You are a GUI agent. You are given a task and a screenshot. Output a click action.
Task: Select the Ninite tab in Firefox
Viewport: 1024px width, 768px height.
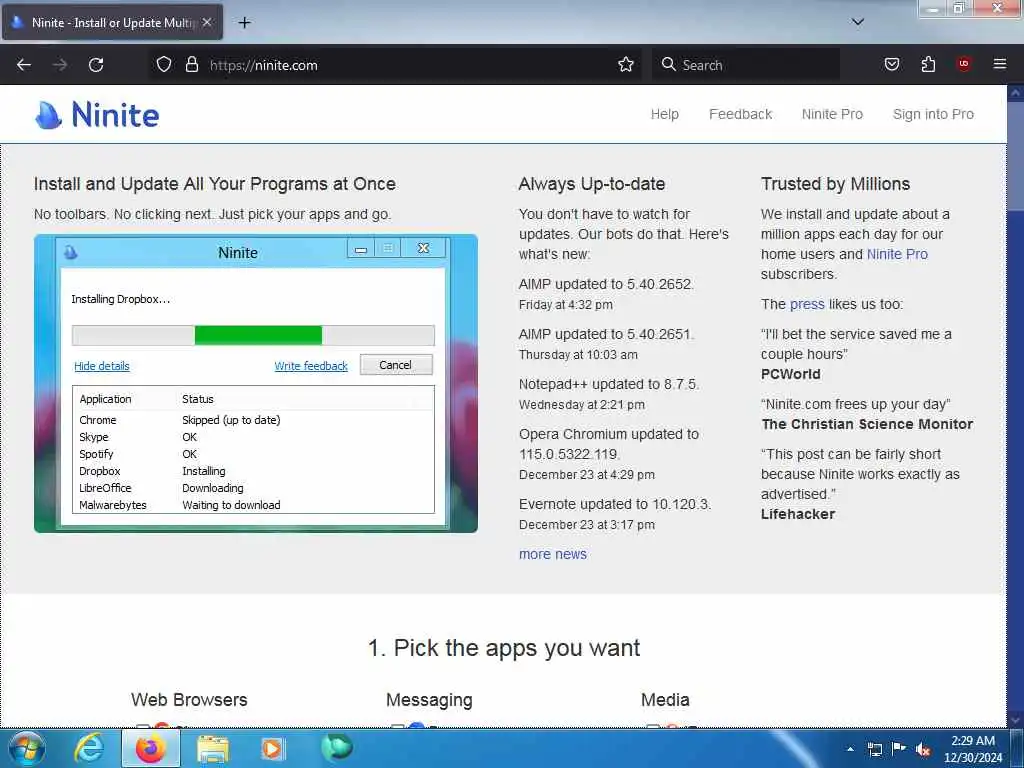tap(112, 22)
